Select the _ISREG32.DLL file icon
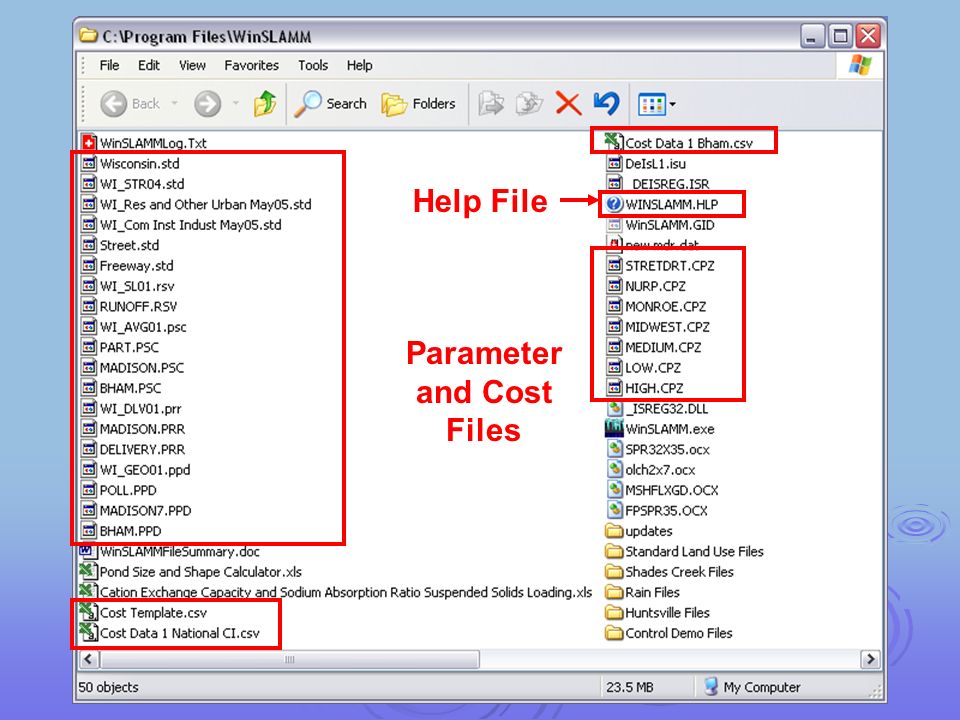Screen dimensions: 960x720 [x=615, y=408]
